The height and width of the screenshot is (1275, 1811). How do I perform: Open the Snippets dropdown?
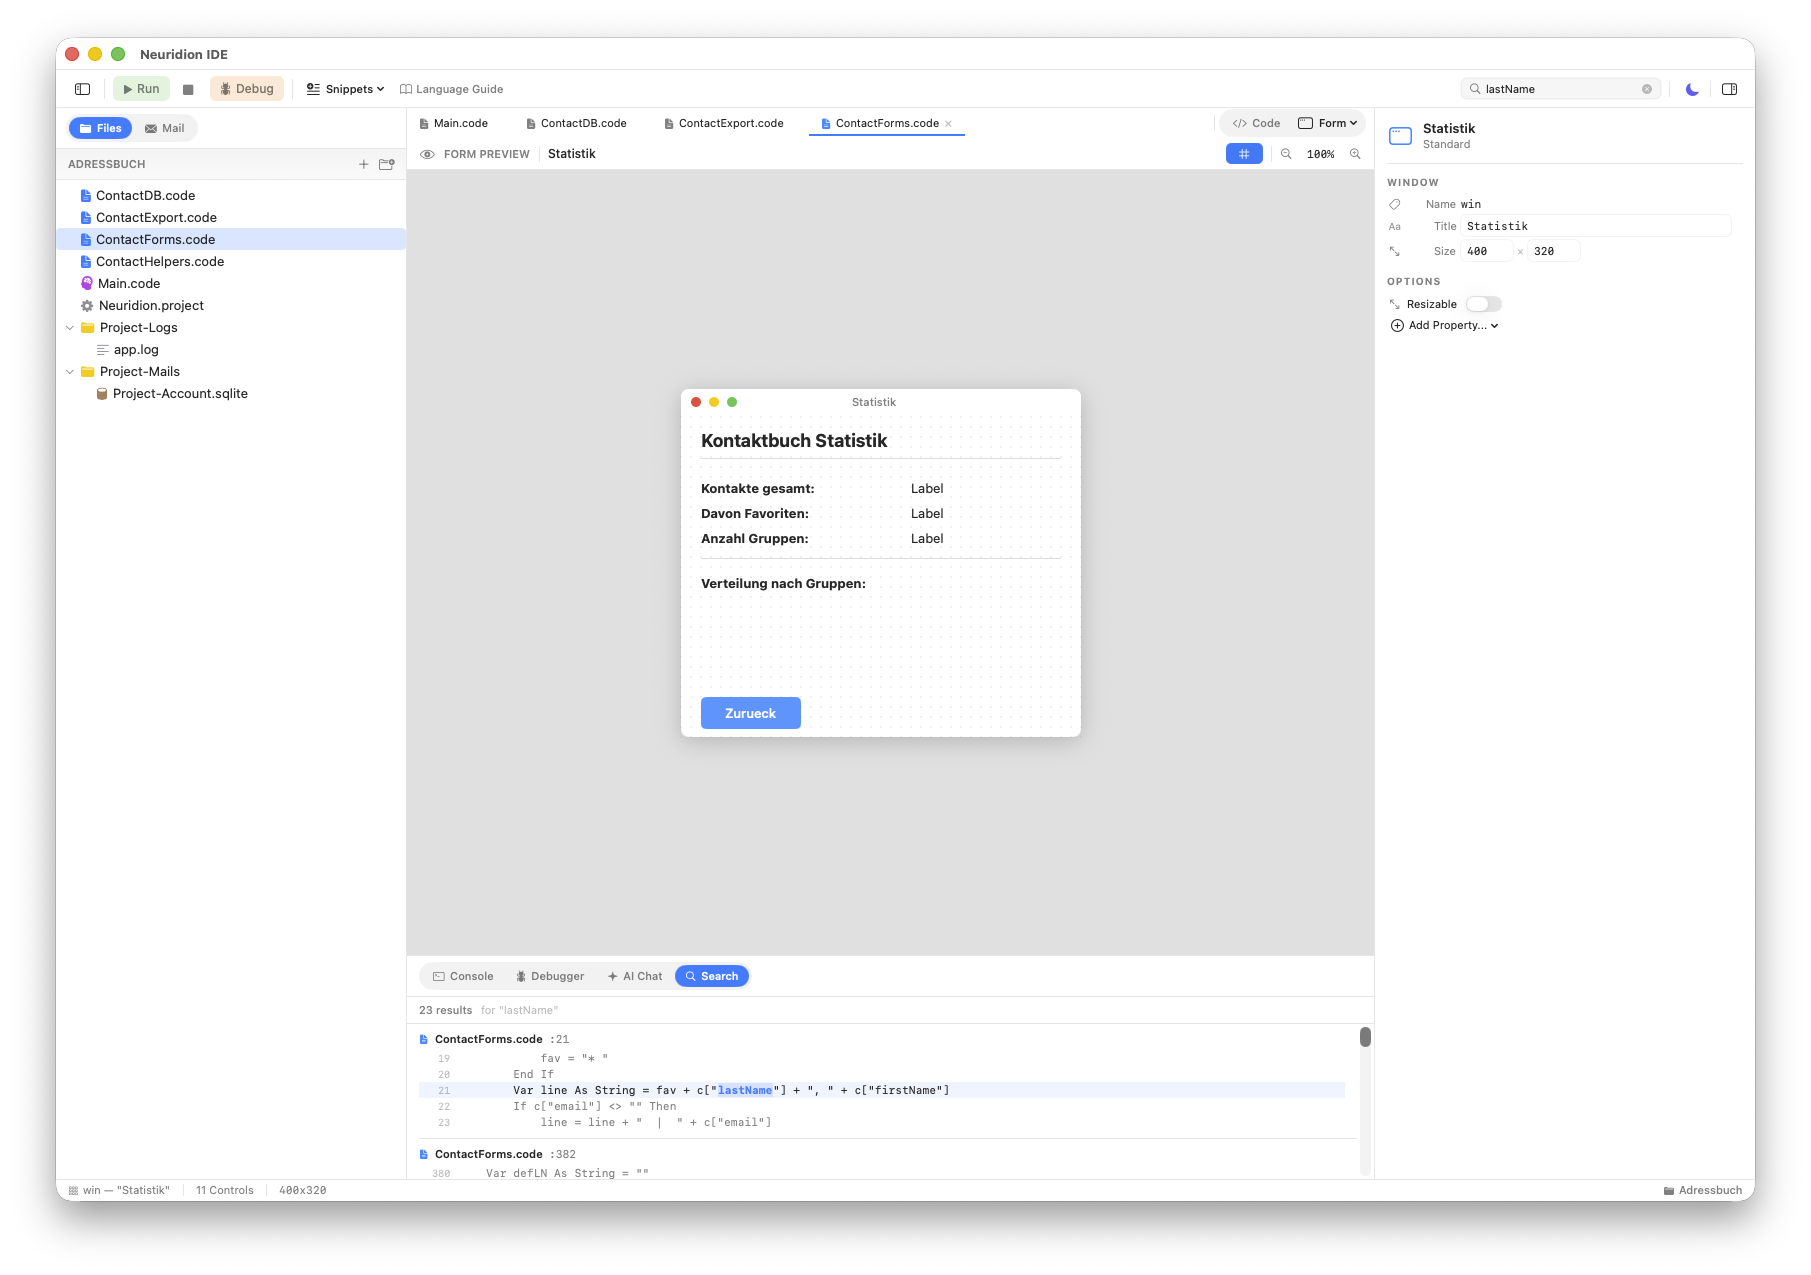pyautogui.click(x=344, y=89)
